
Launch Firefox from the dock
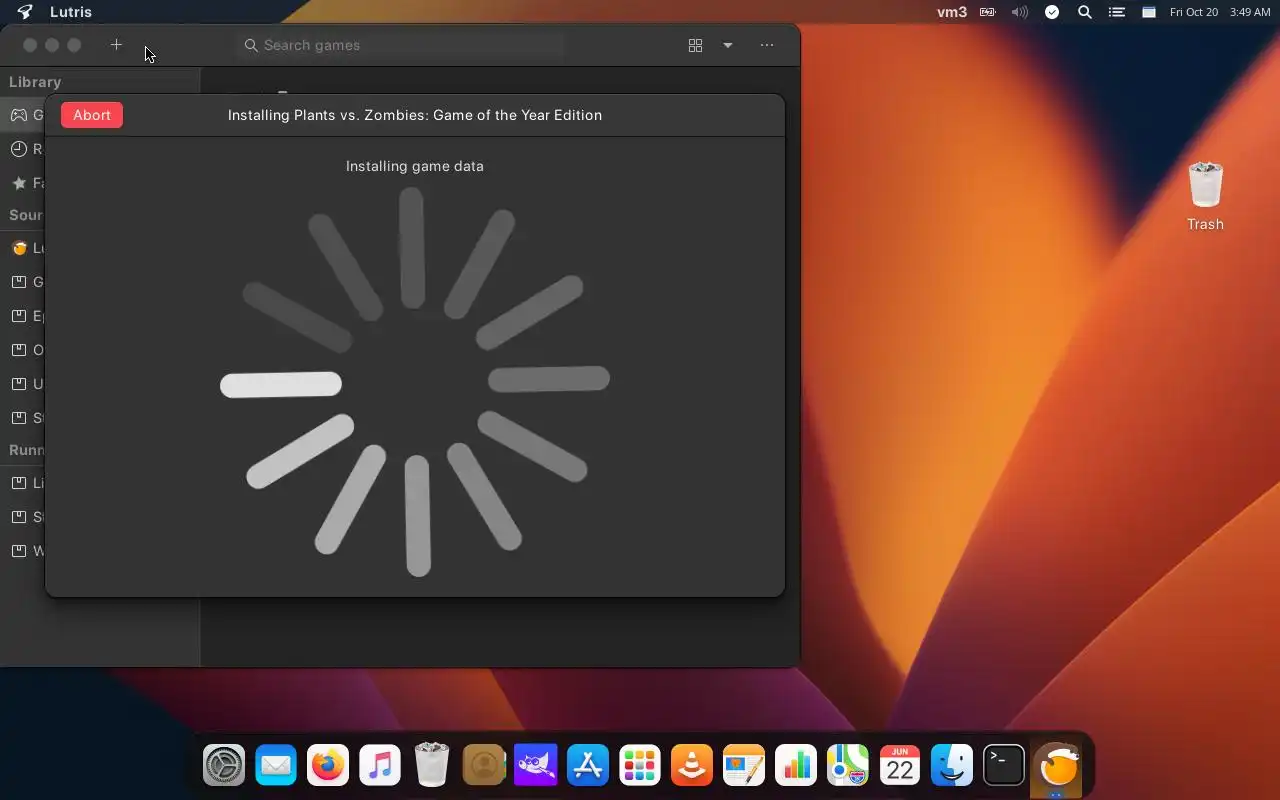tap(328, 767)
